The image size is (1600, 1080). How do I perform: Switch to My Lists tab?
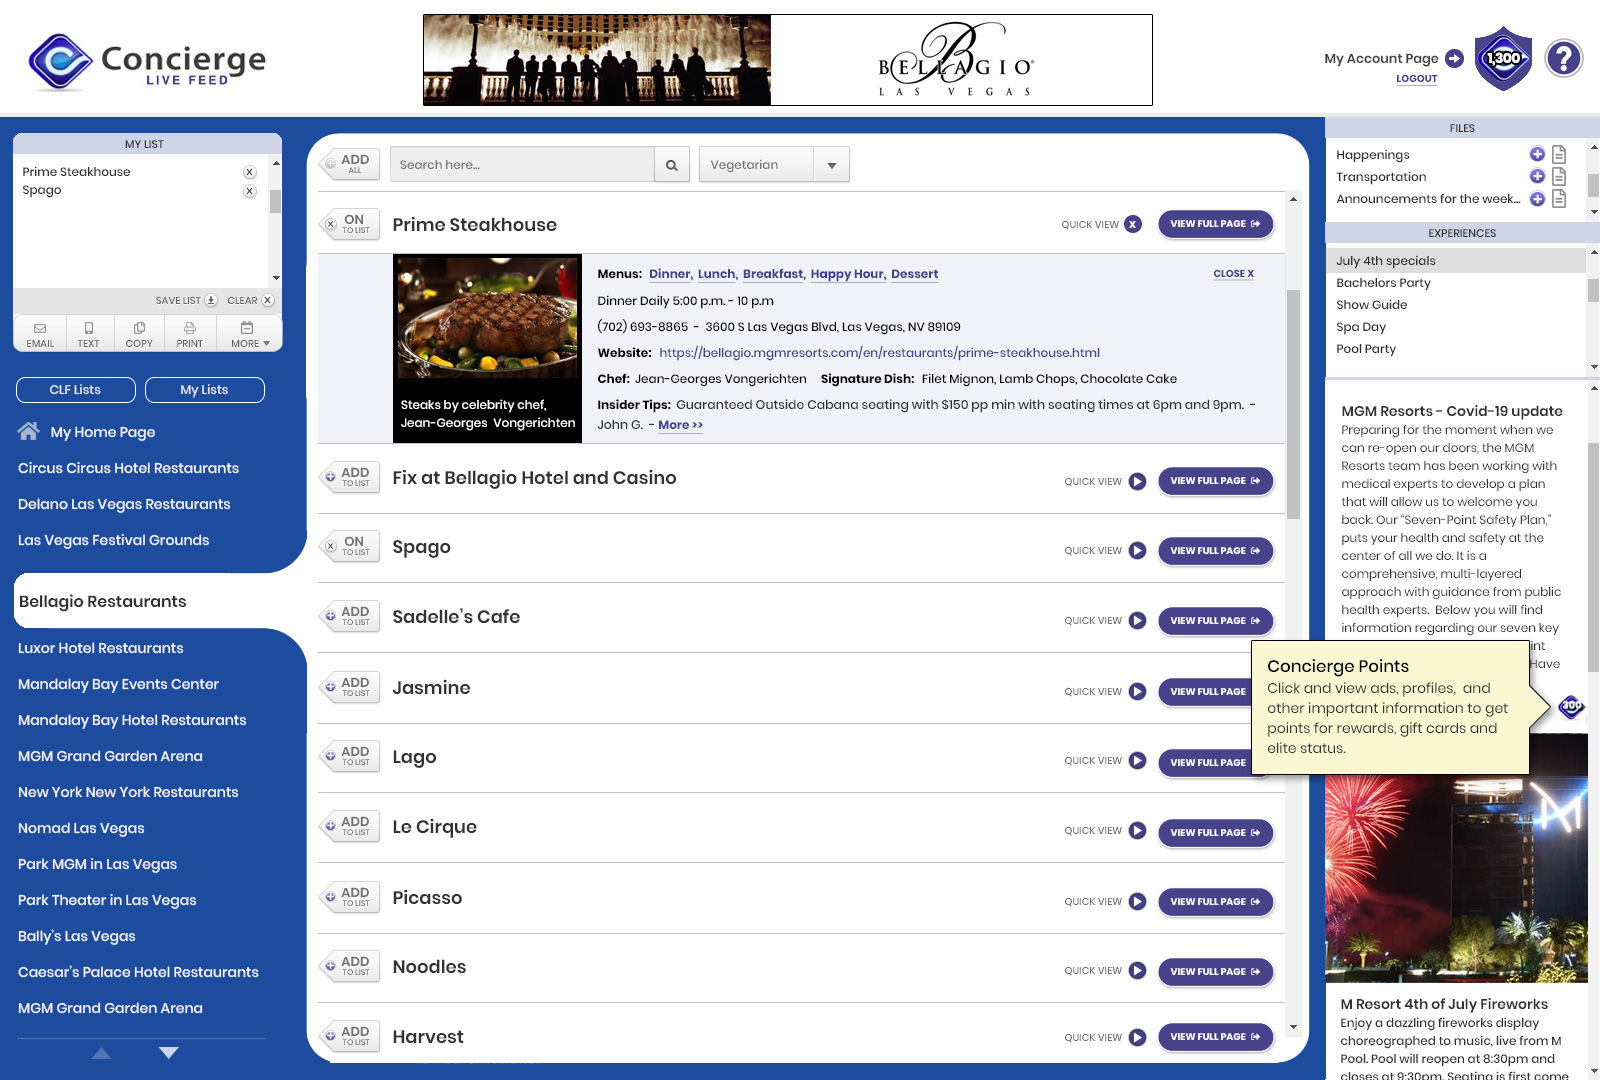click(204, 390)
